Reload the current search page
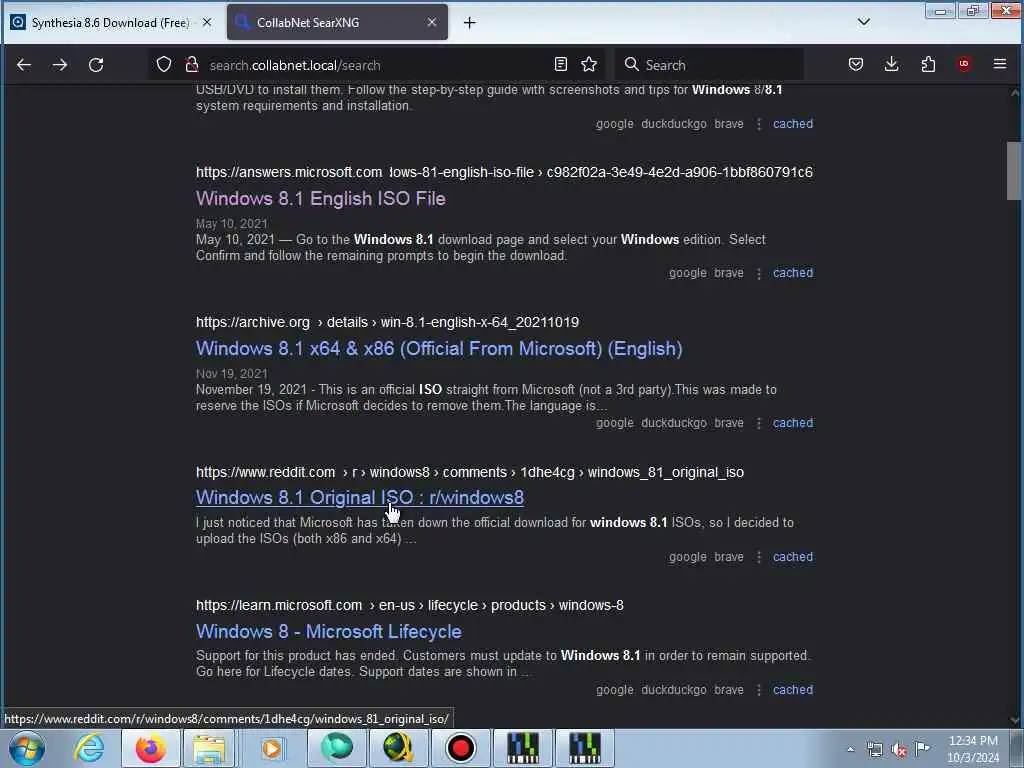The image size is (1024, 768). (x=96, y=65)
